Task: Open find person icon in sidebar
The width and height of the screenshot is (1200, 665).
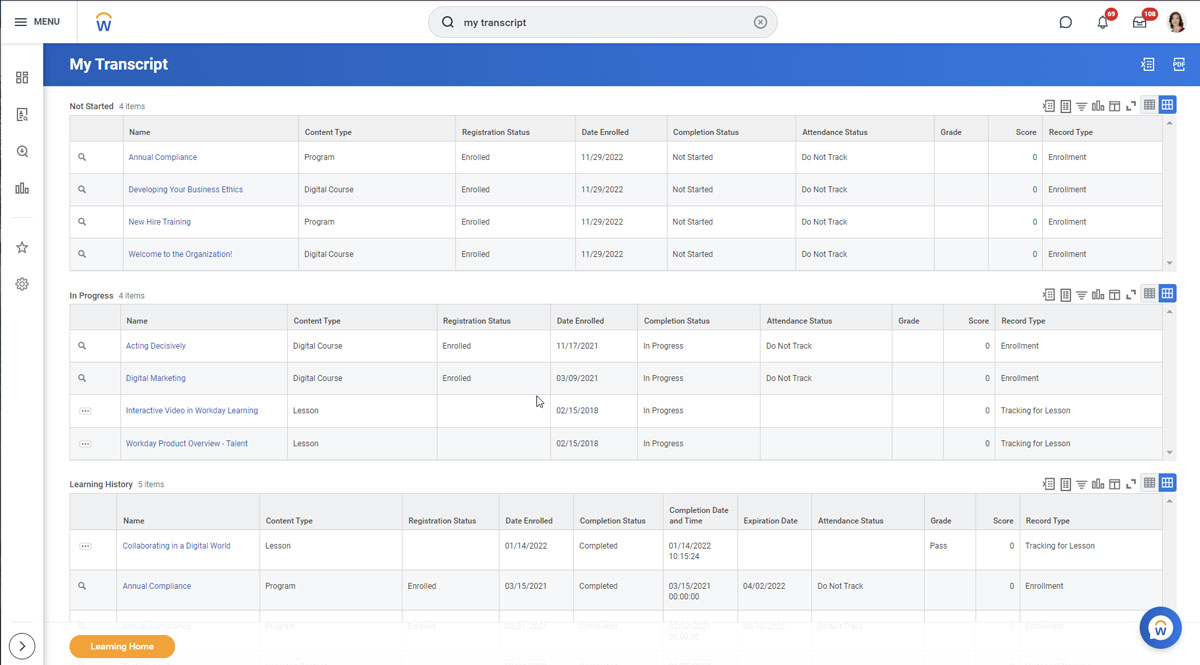Action: [x=22, y=151]
